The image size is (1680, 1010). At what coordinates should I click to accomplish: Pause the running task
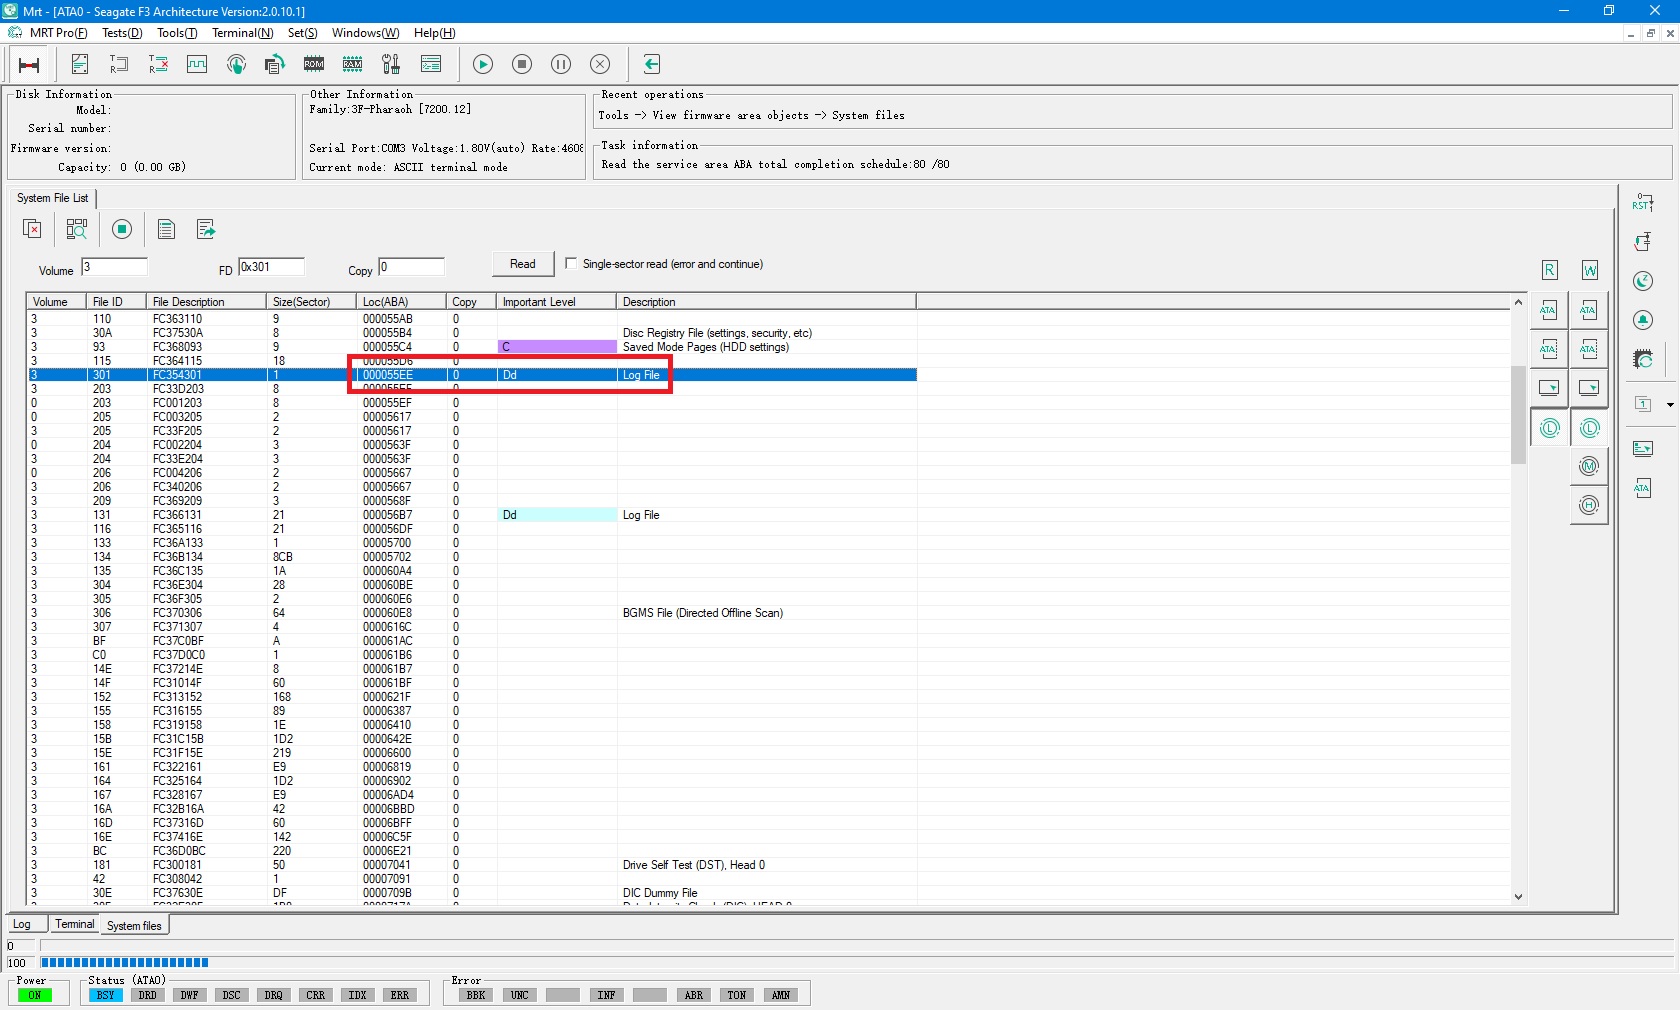click(x=561, y=64)
